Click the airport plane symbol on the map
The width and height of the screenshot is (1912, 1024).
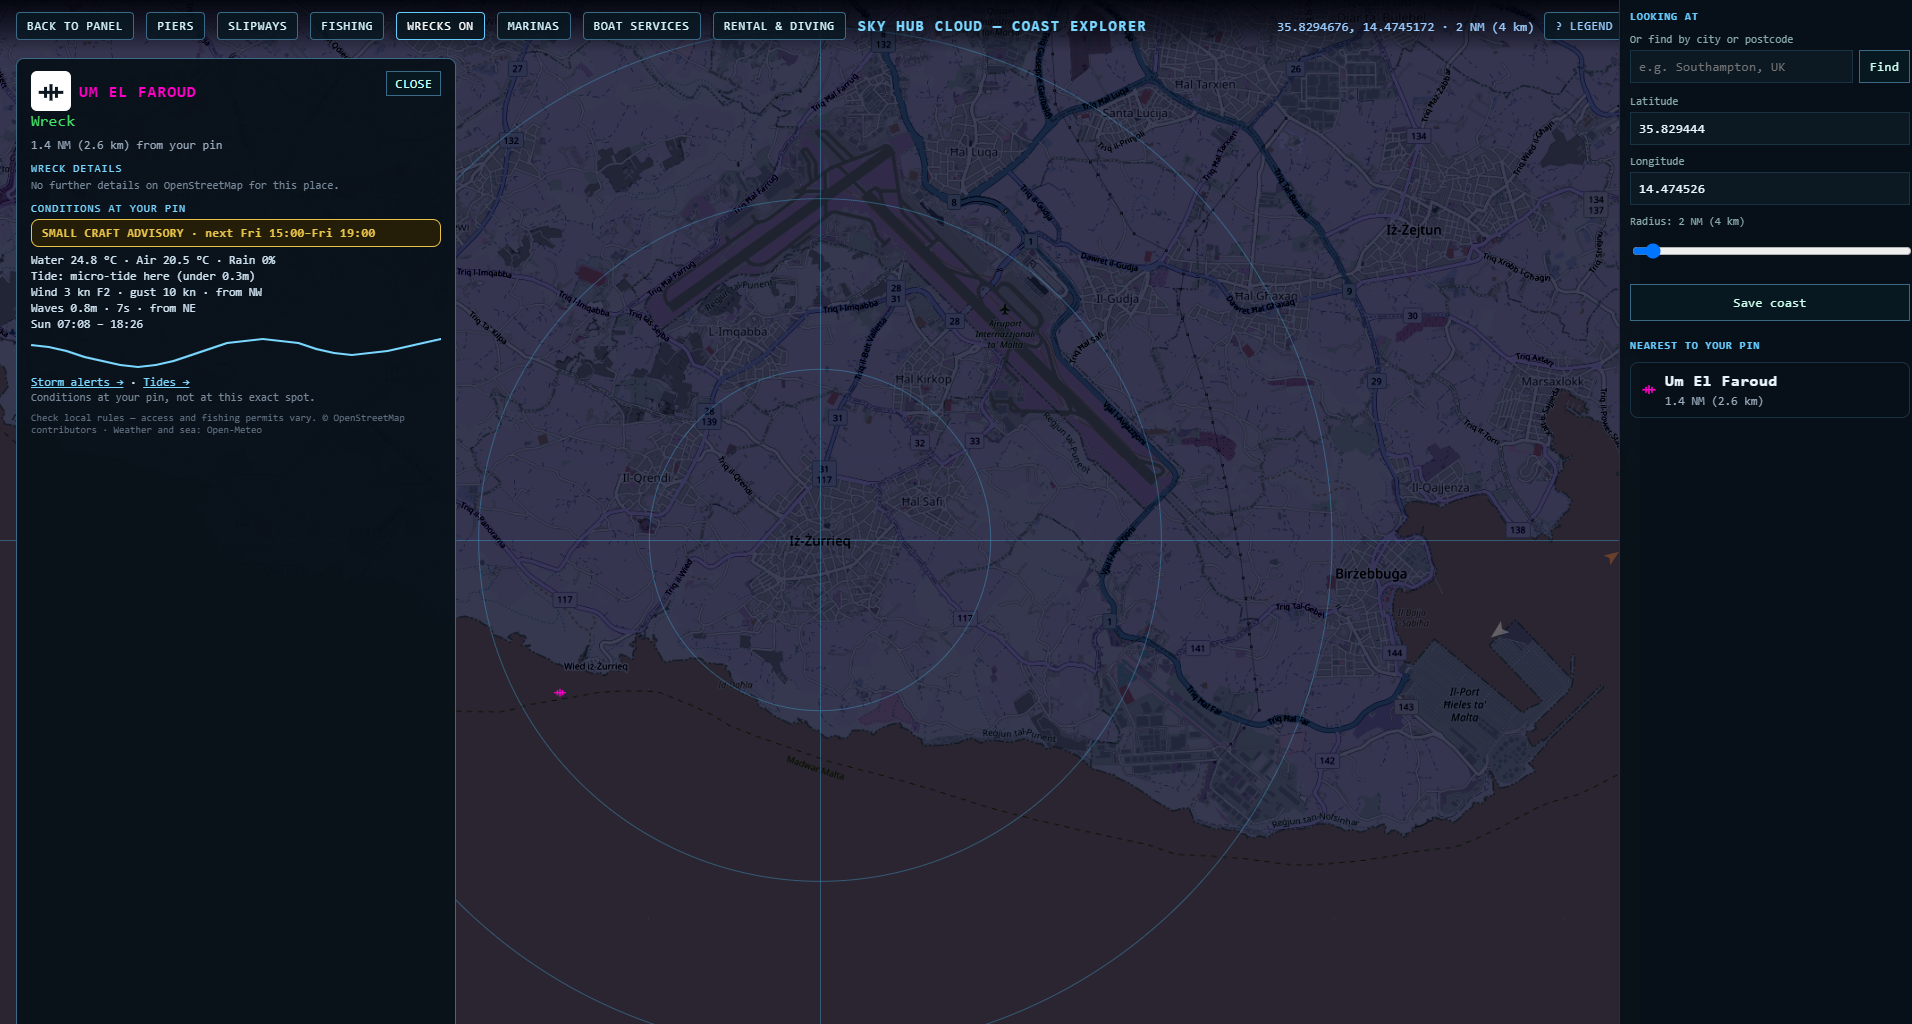pos(1005,309)
